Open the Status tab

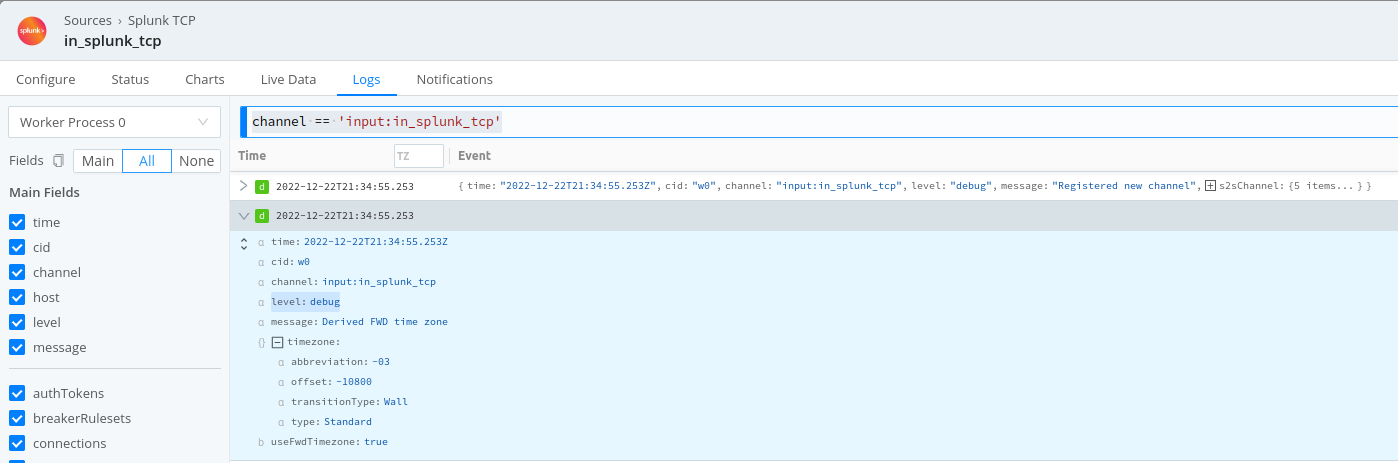(x=130, y=79)
